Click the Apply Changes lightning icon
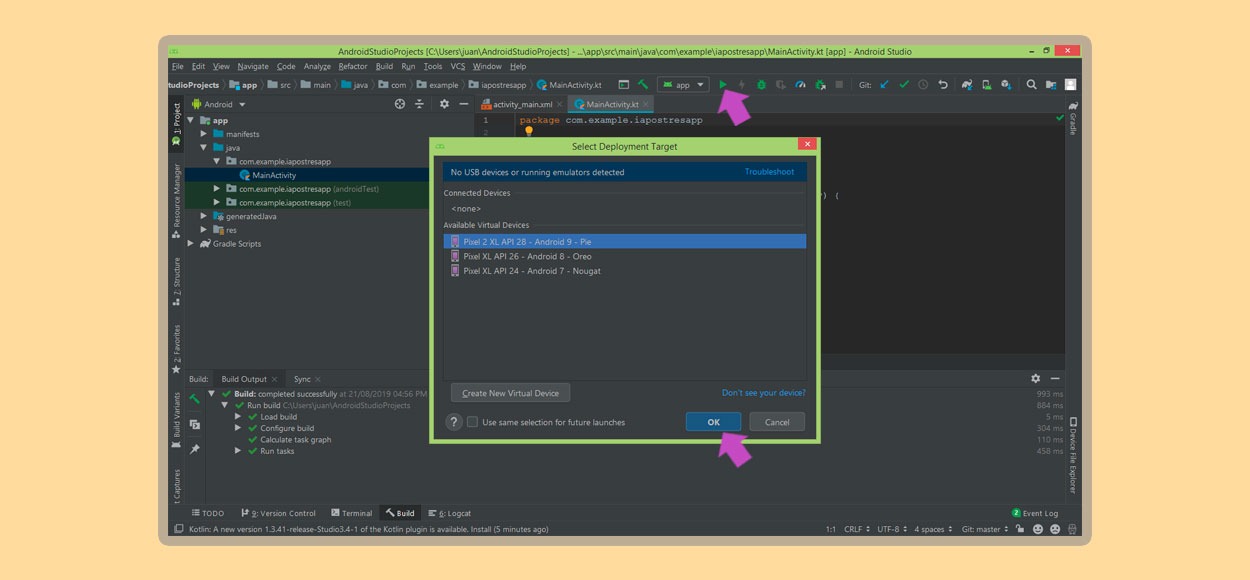Screen dimensions: 1250x580 tap(742, 85)
